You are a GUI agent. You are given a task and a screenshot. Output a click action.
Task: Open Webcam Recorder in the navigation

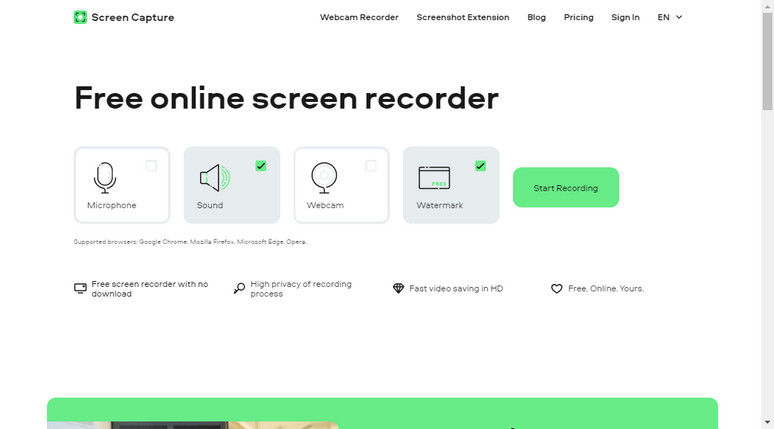pyautogui.click(x=359, y=17)
